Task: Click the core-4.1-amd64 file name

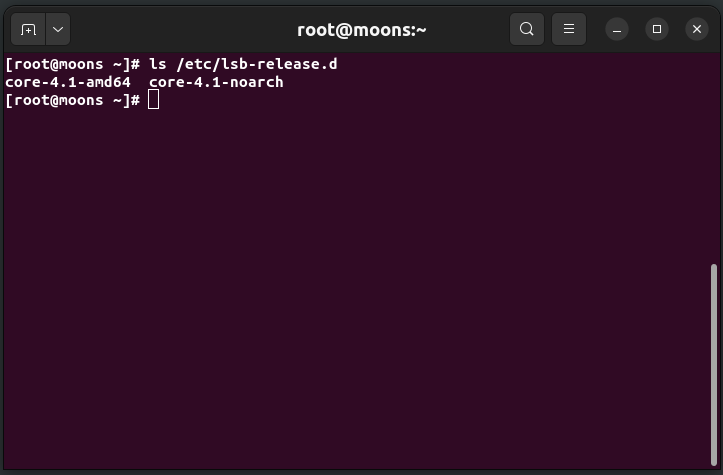Action: click(68, 82)
